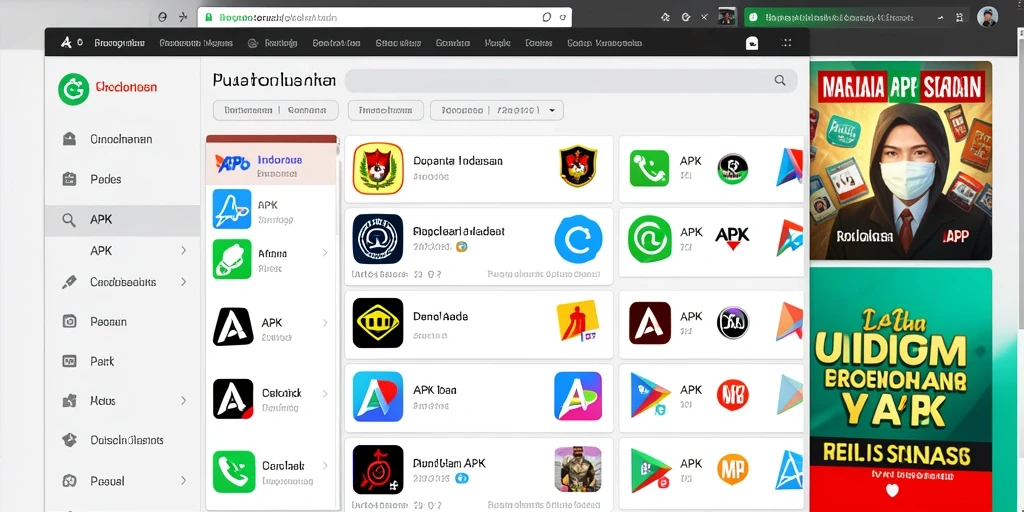Click the badge icon above Peoual
The height and width of the screenshot is (512, 1024).
[x=69, y=440]
